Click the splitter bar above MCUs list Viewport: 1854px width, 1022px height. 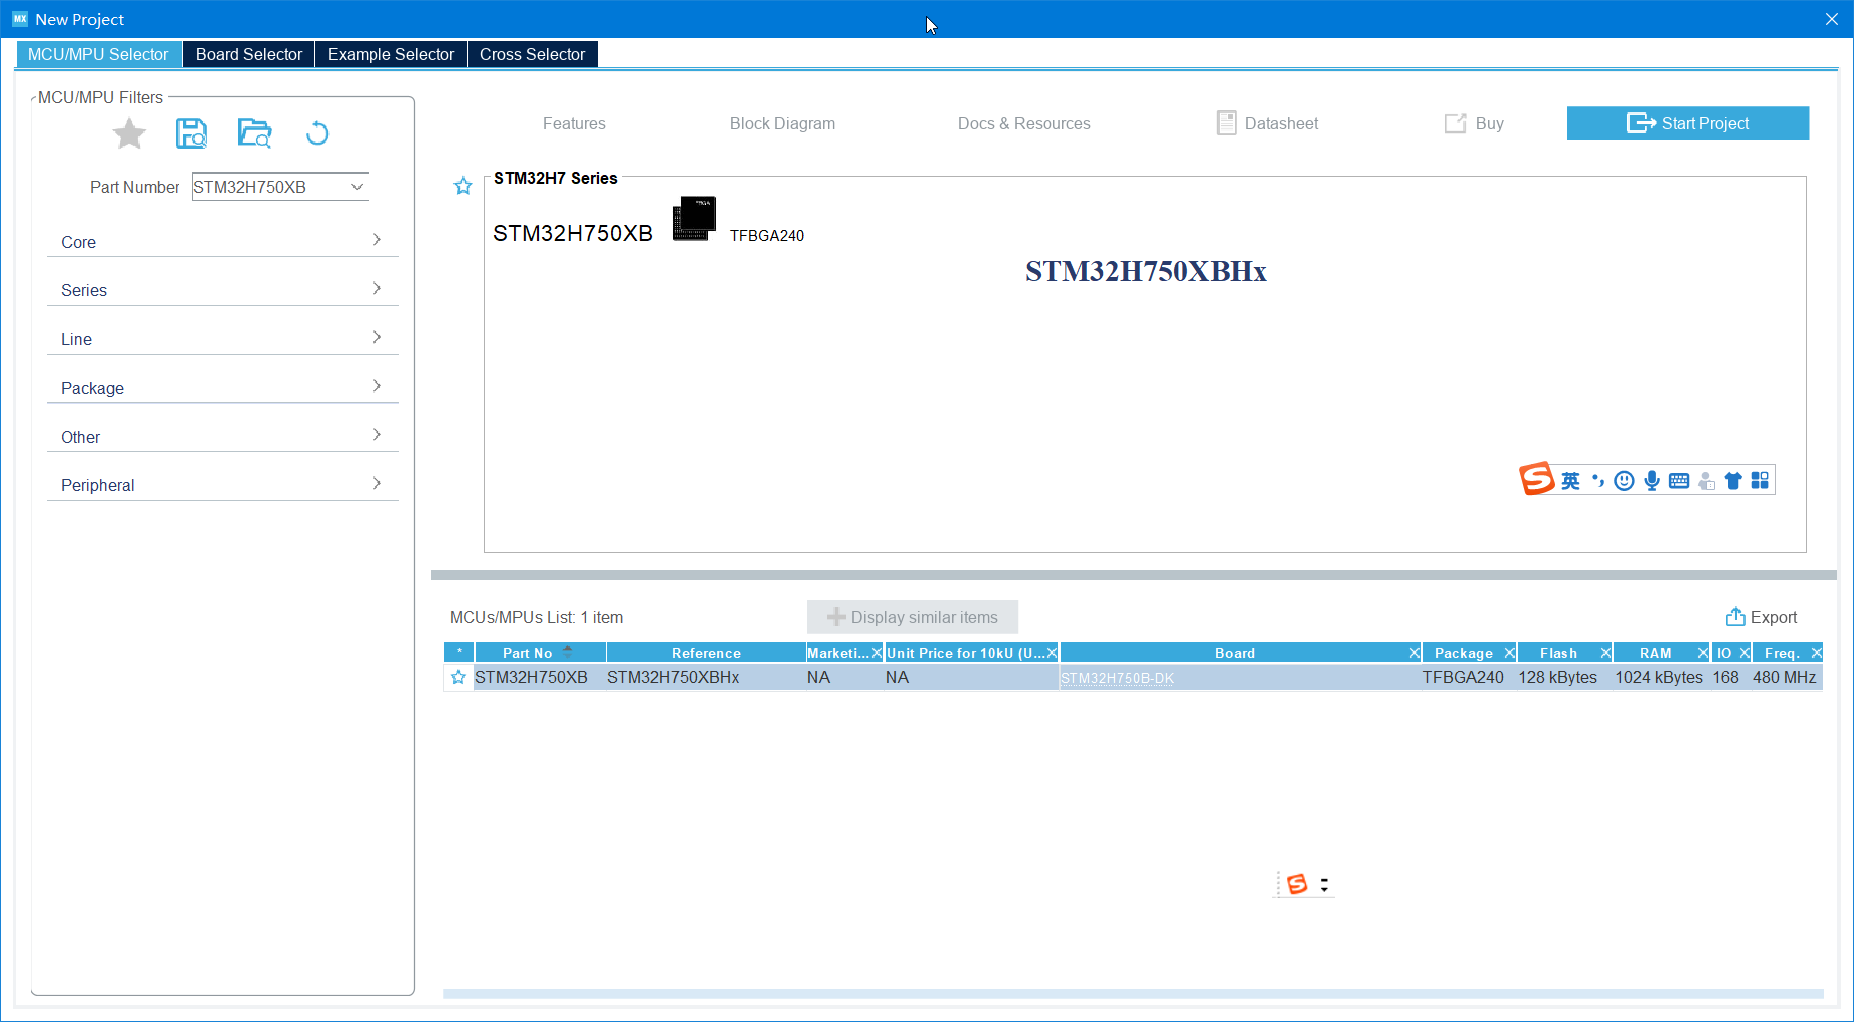pos(1133,575)
